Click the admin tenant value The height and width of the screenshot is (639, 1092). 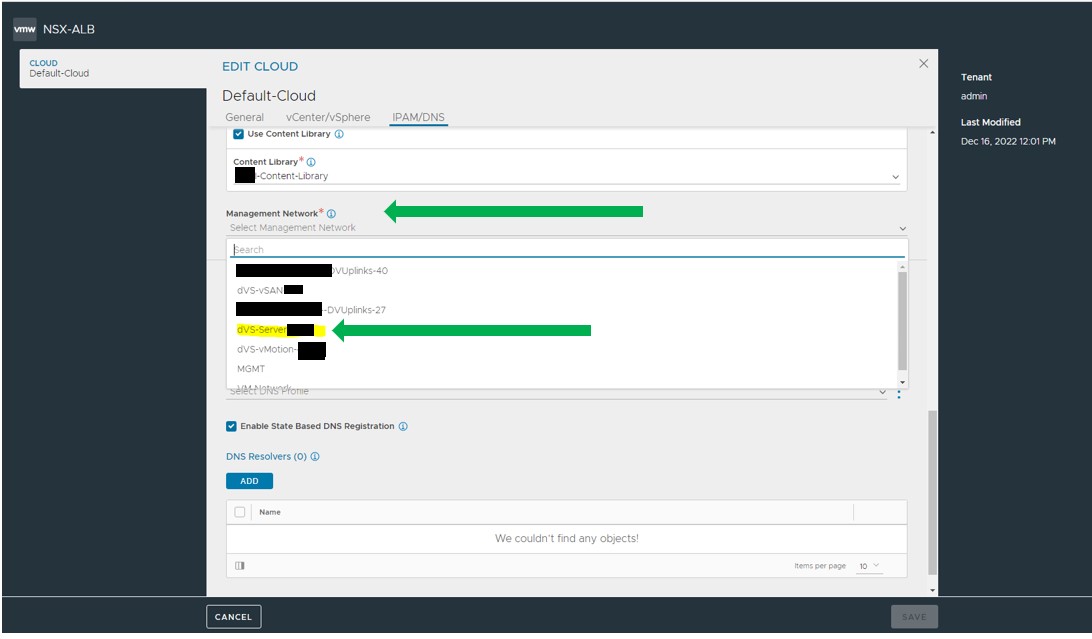coord(974,96)
